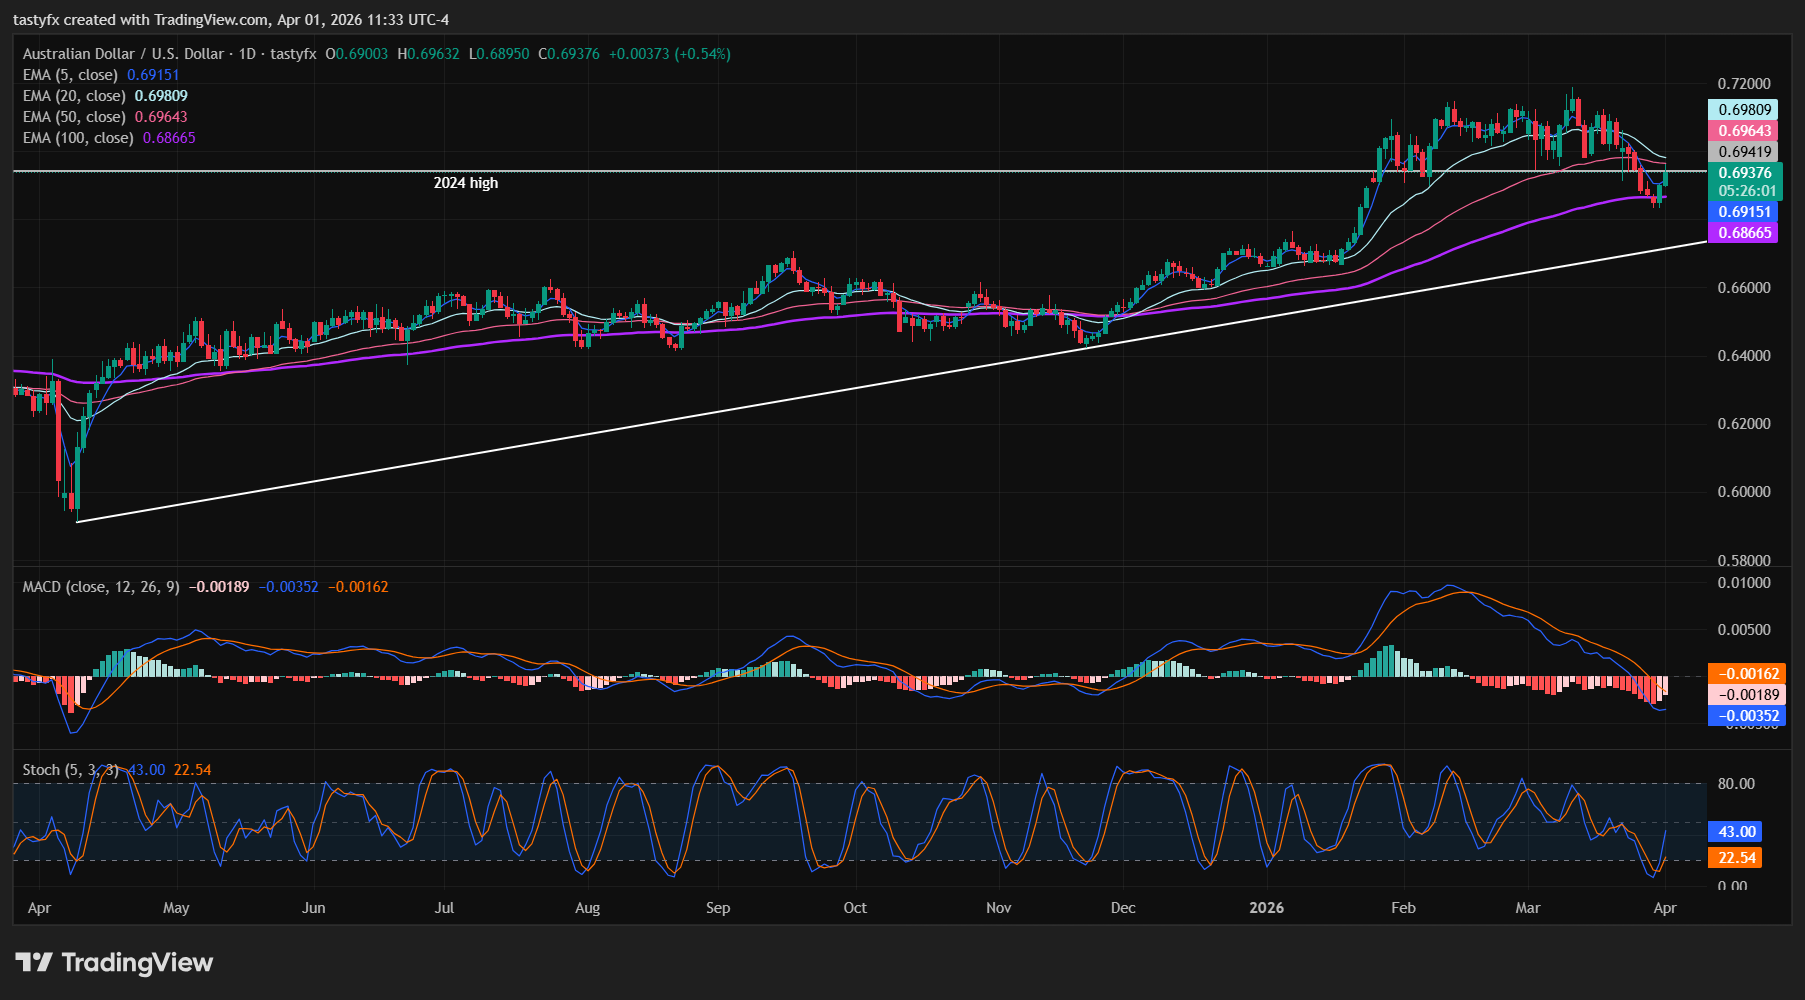The height and width of the screenshot is (1000, 1805).
Task: Click the orange 22.54 Stochastic value label
Action: [x=1737, y=858]
